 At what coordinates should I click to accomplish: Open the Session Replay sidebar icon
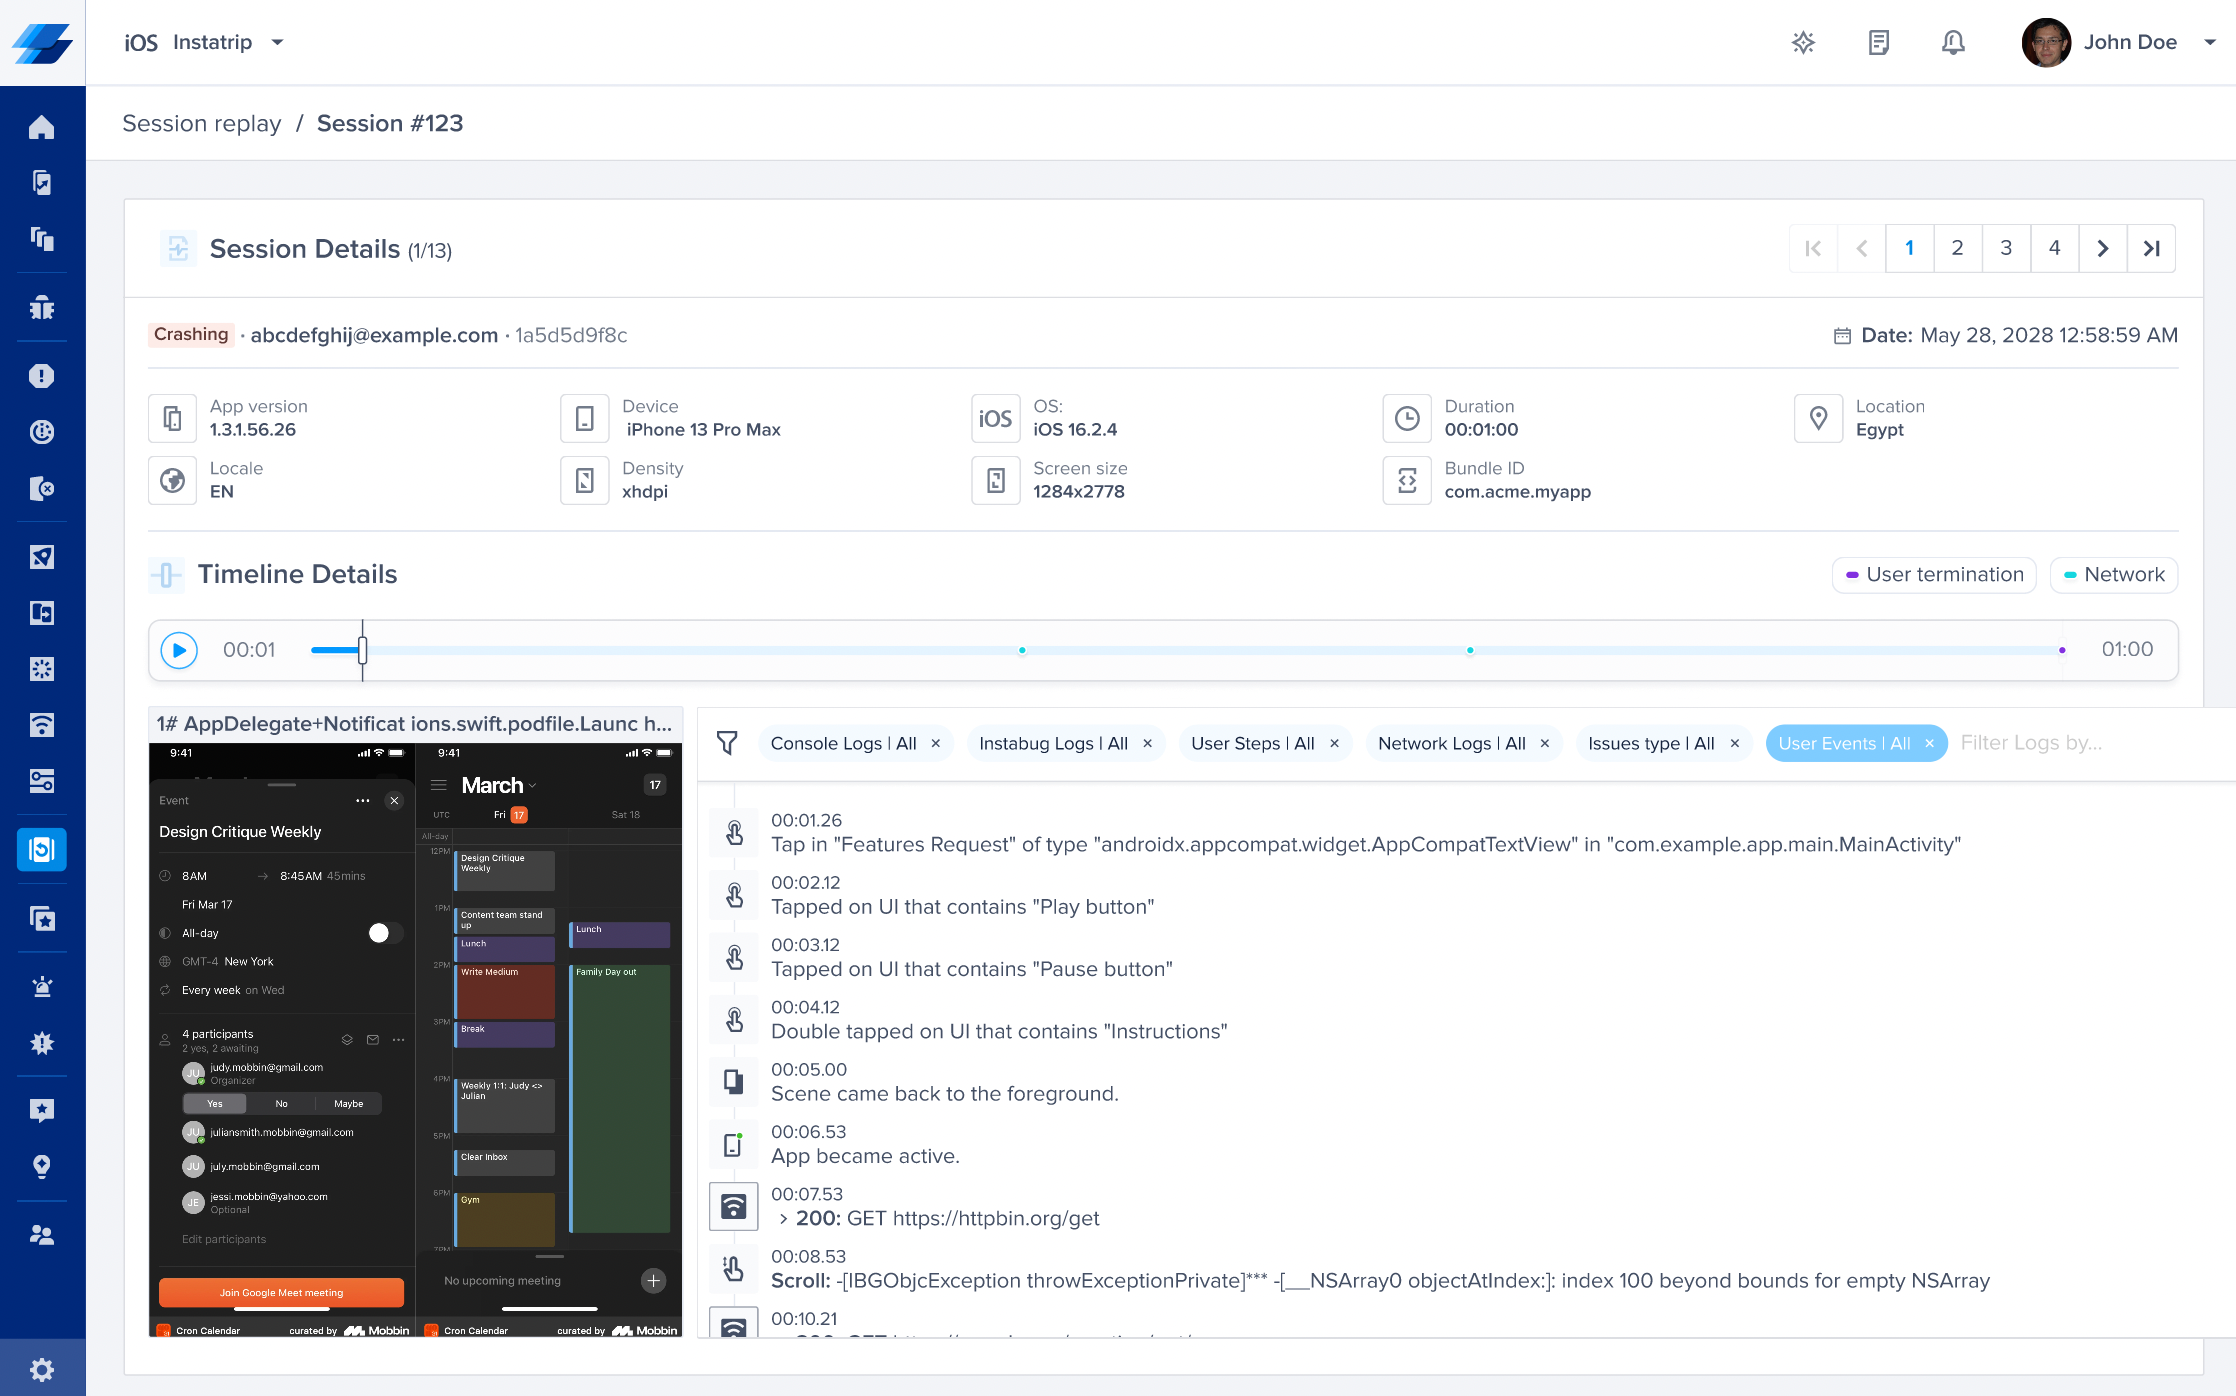[x=41, y=849]
